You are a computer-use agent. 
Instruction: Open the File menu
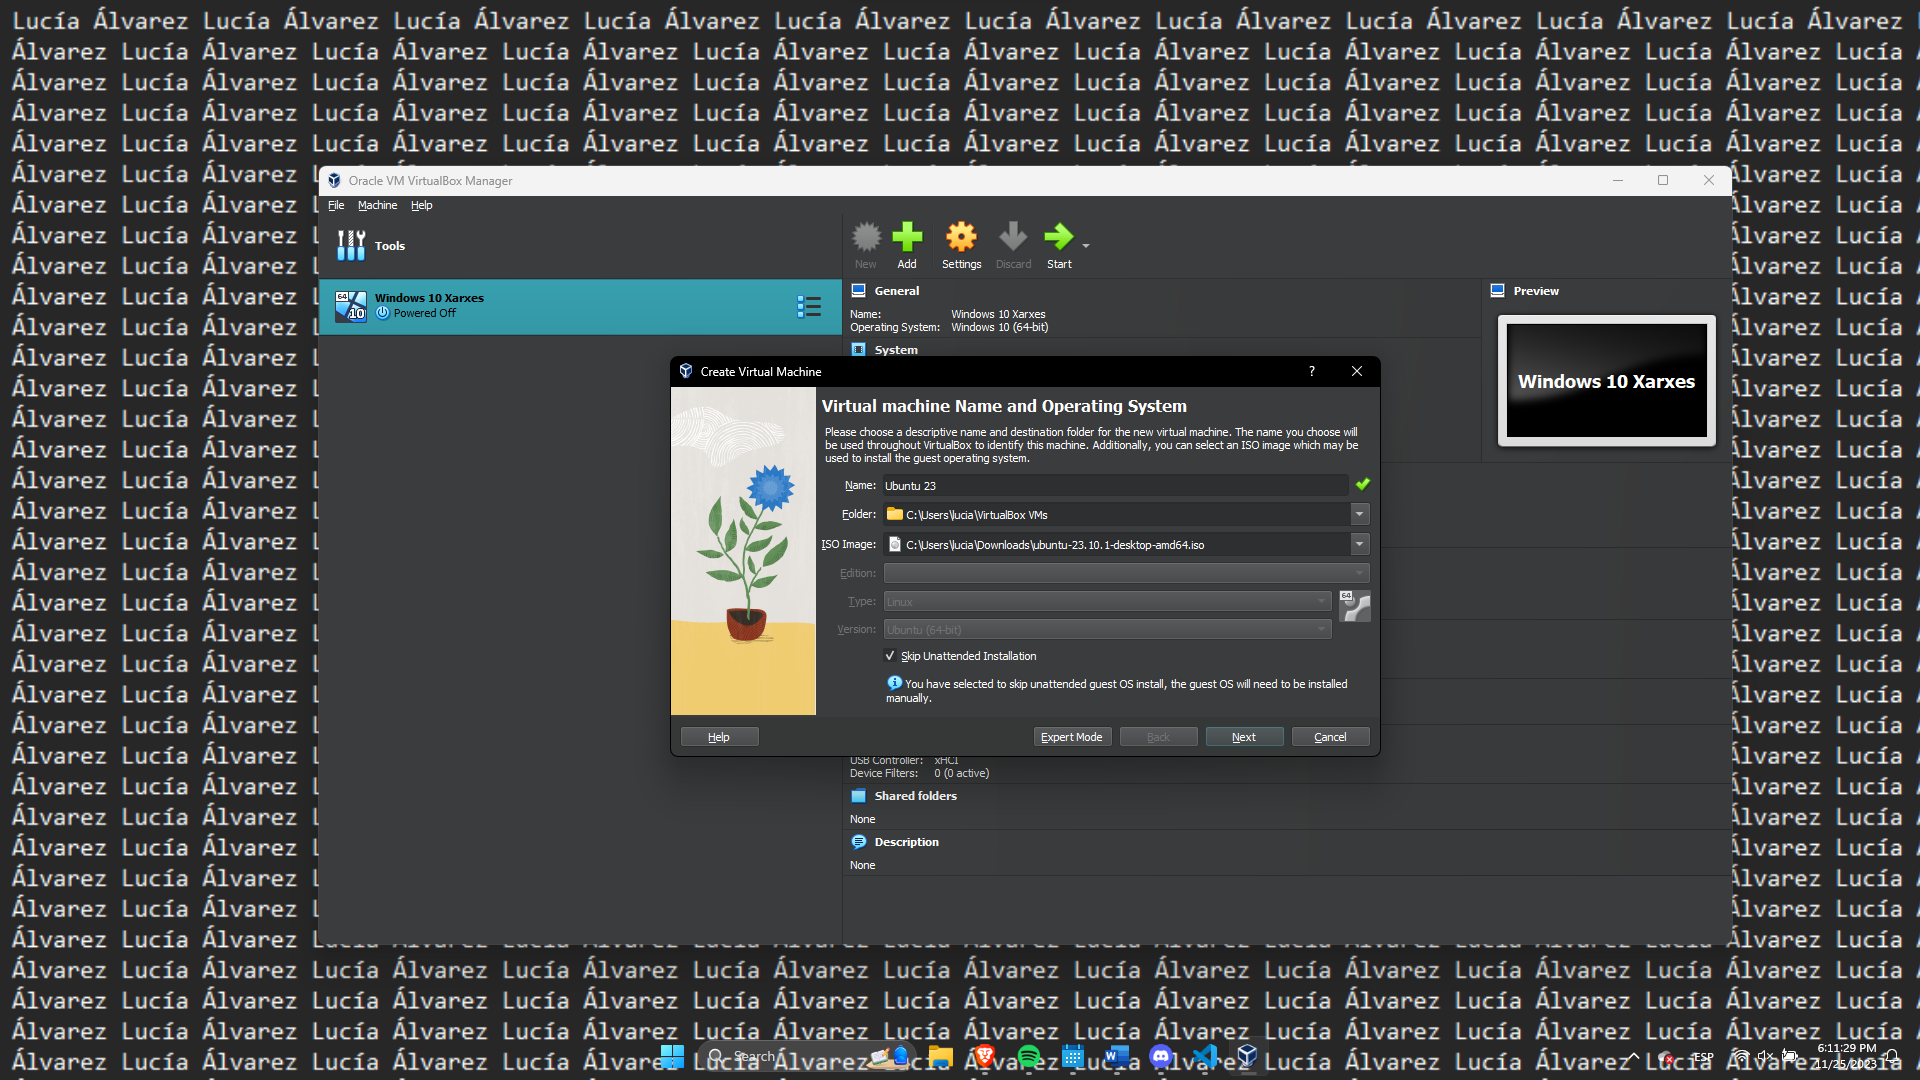(x=336, y=205)
